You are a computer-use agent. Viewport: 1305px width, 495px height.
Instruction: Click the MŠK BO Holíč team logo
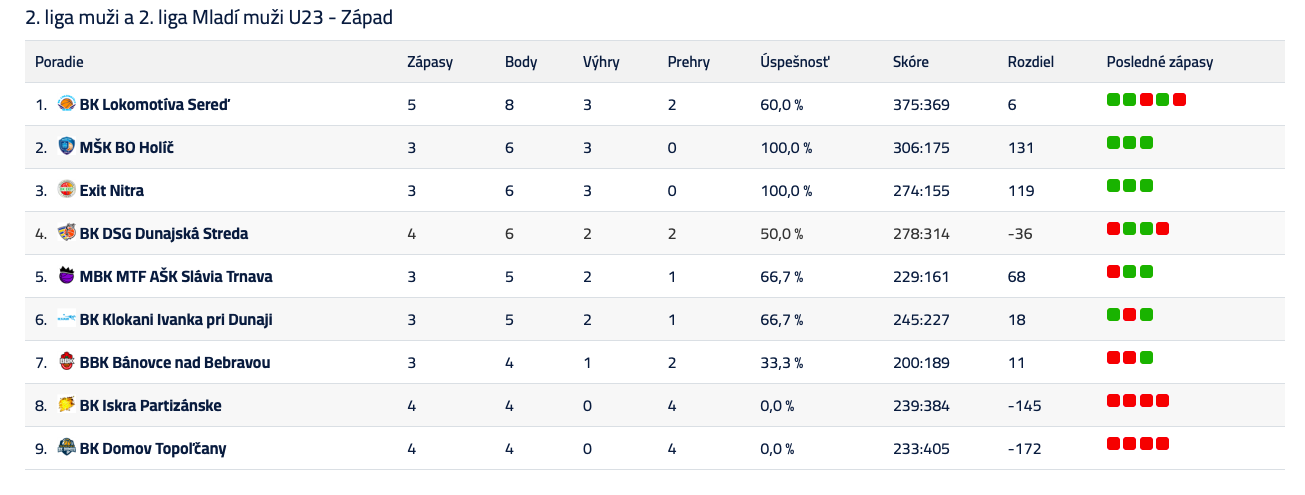[67, 146]
